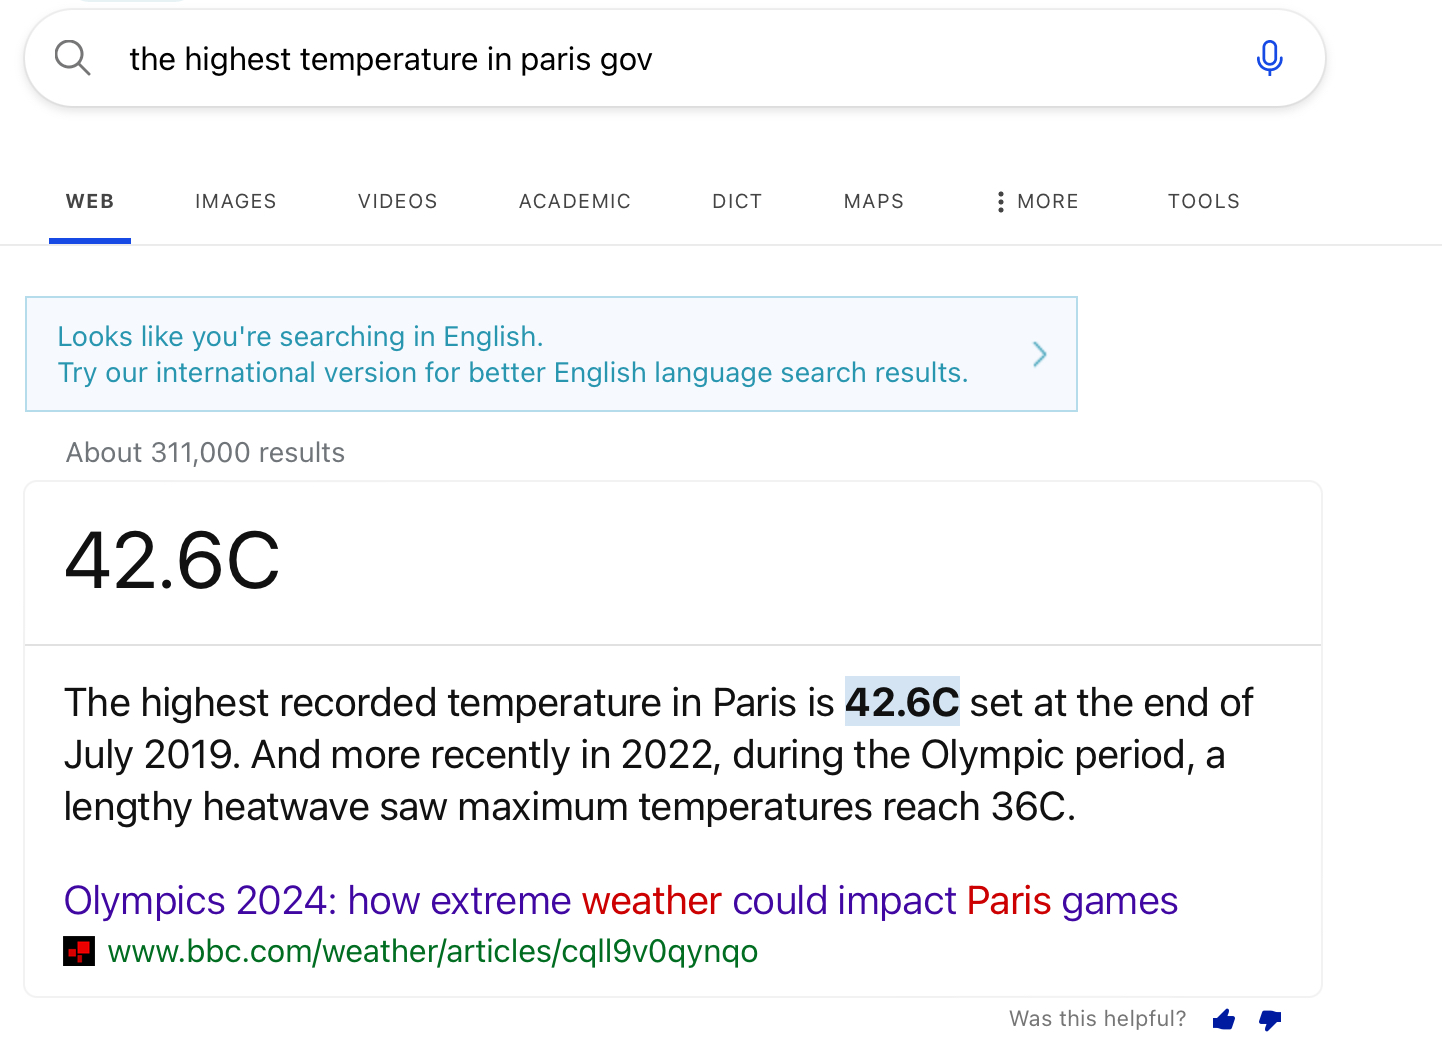The width and height of the screenshot is (1442, 1041).
Task: Click the BBC favicon next to URL
Action: [79, 951]
